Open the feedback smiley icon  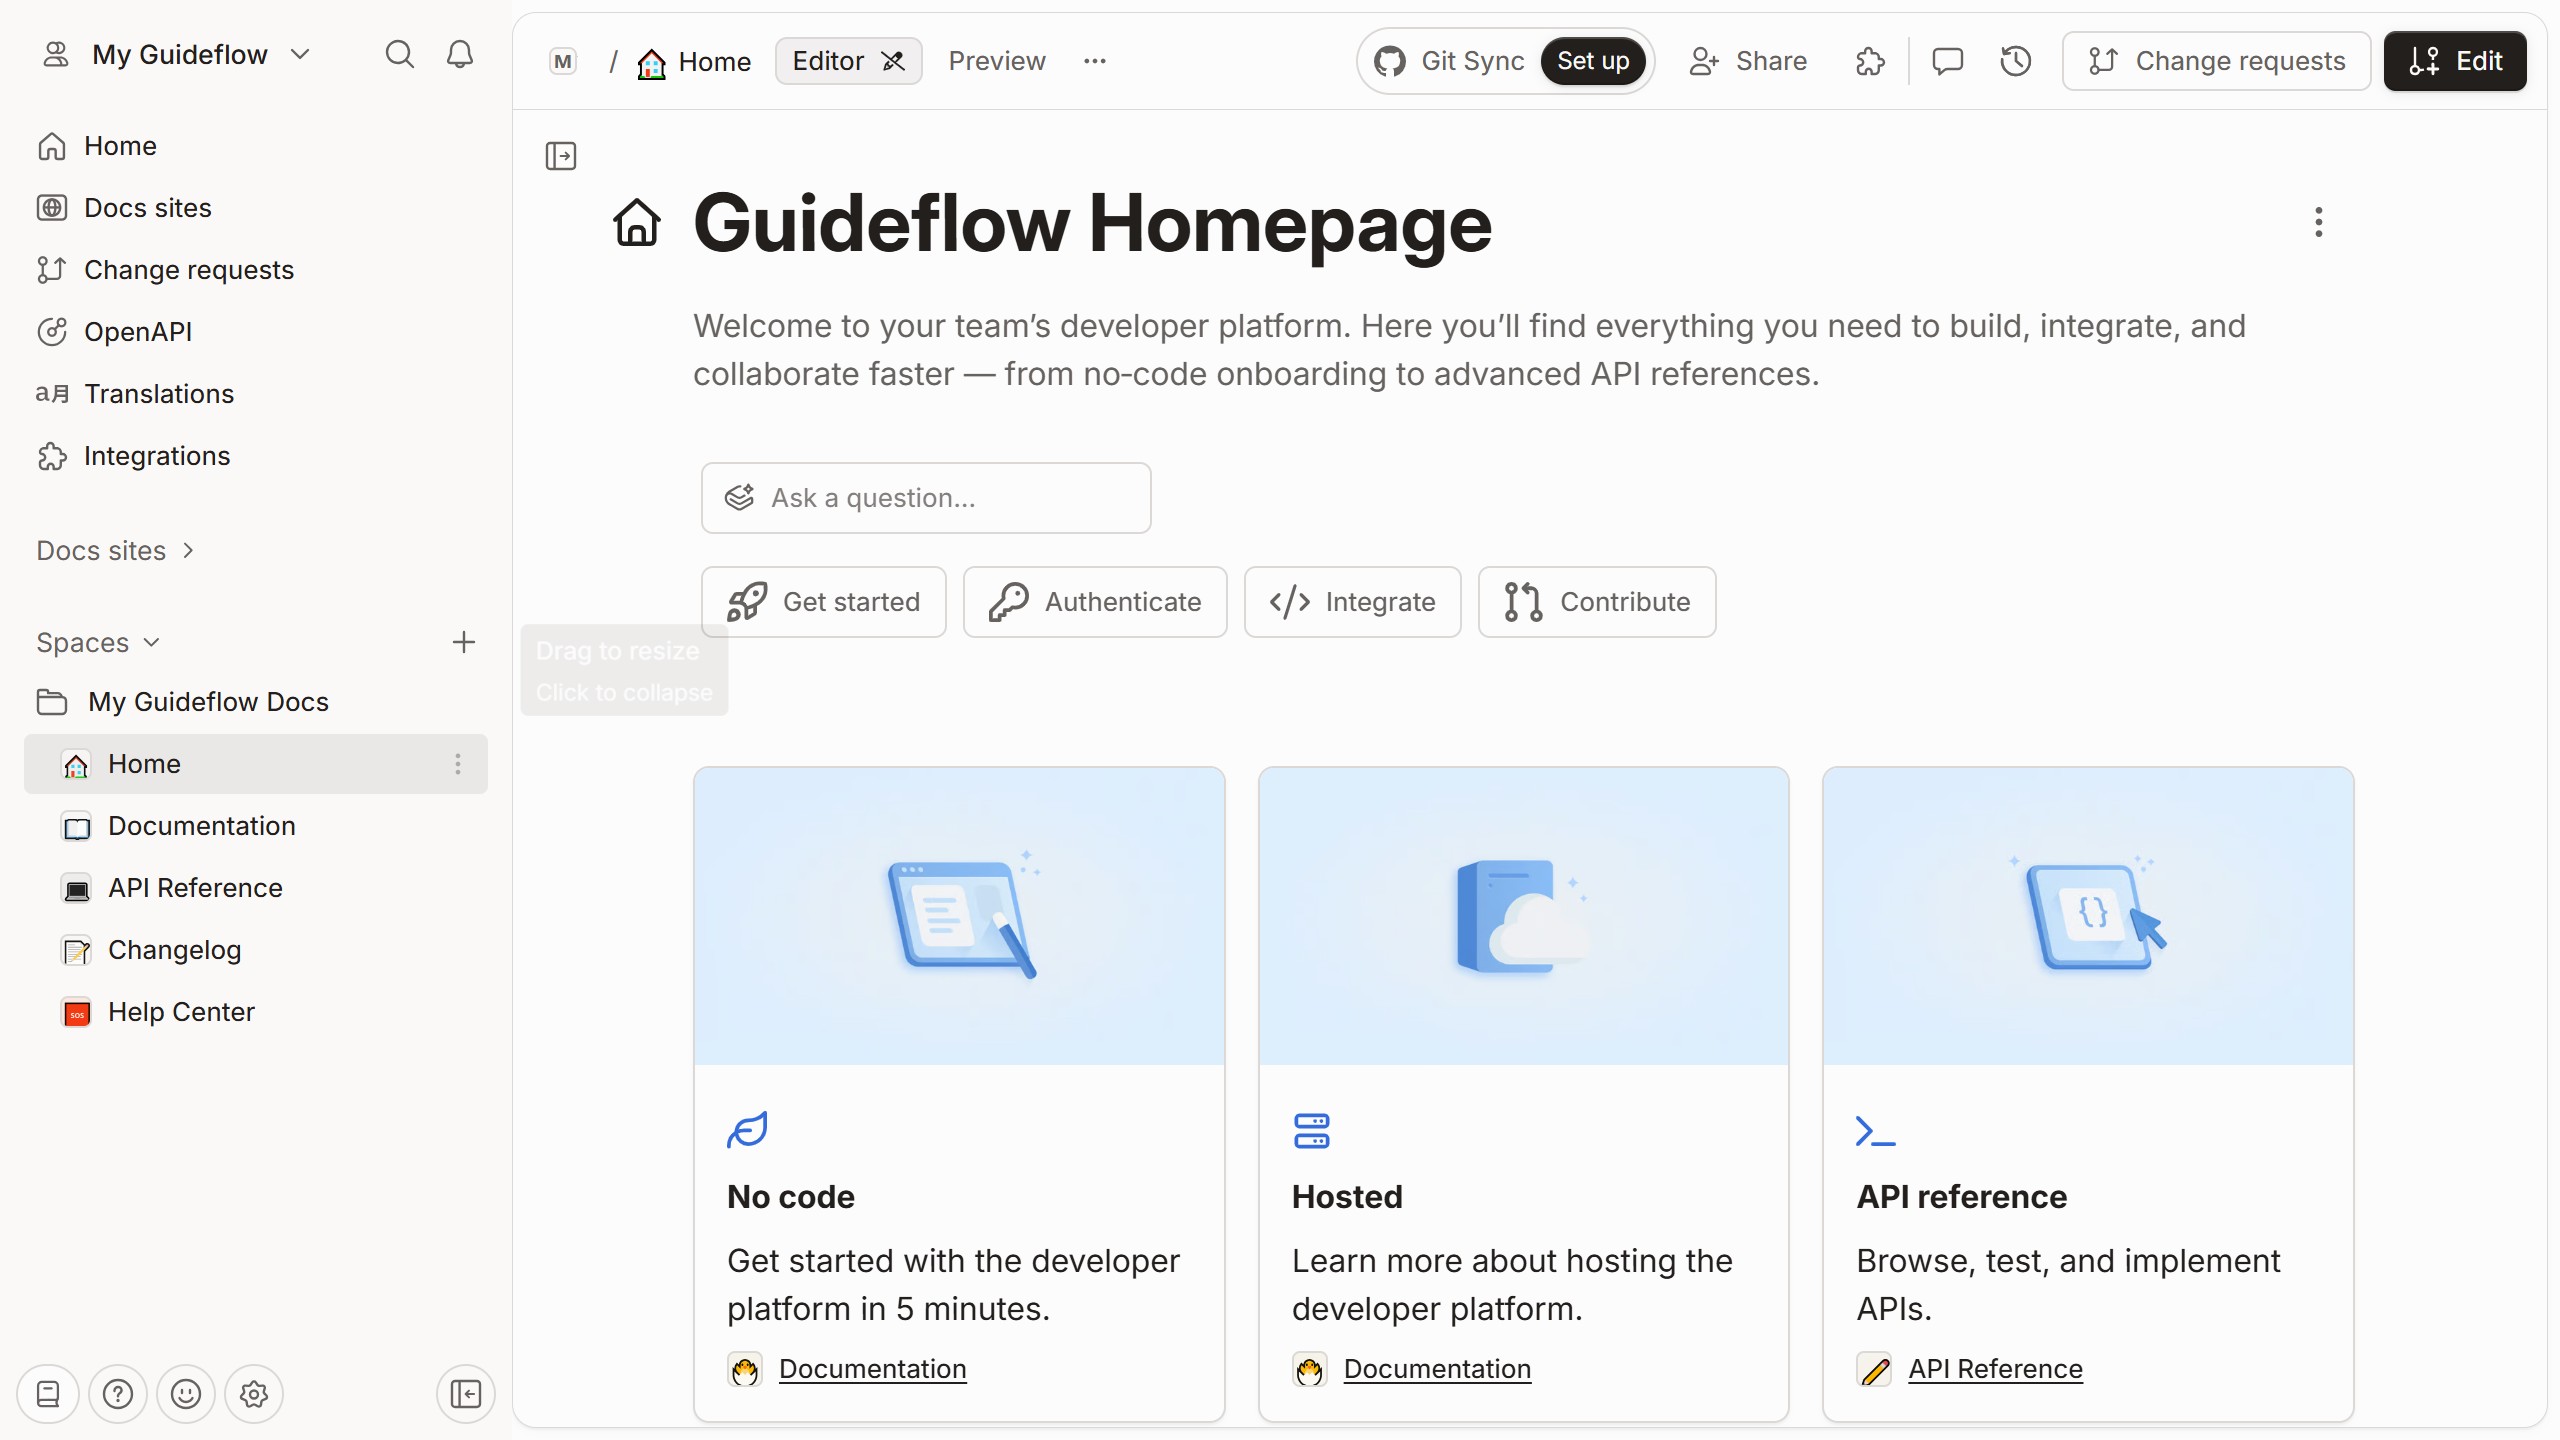point(186,1394)
